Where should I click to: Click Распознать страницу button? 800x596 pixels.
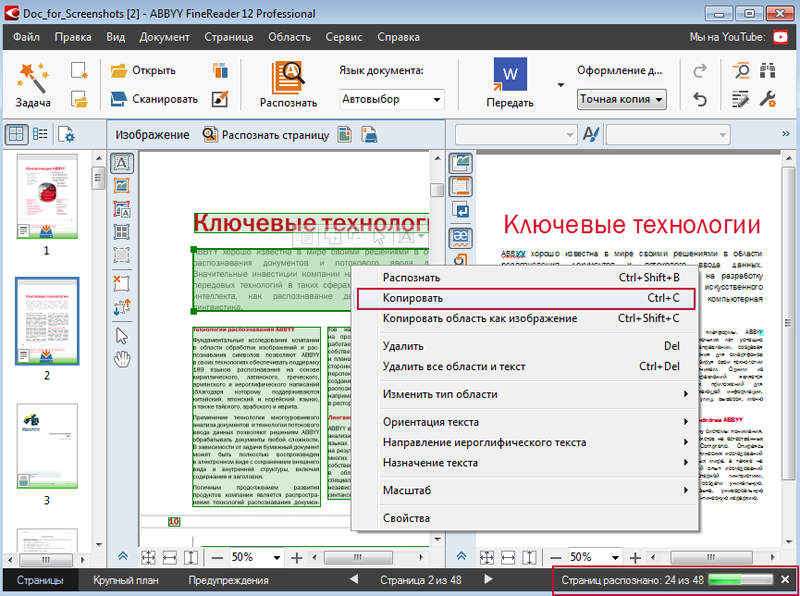(x=266, y=135)
